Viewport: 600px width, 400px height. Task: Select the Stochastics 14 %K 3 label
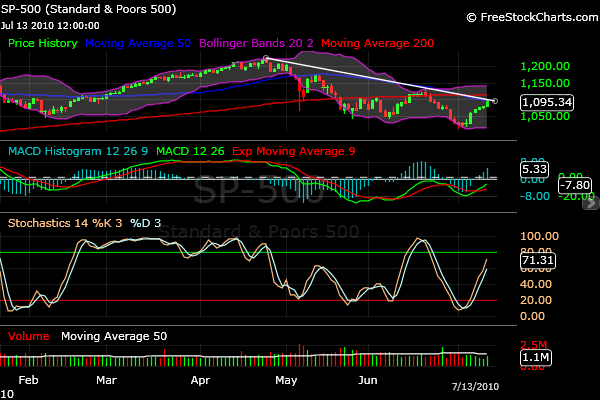tap(65, 223)
